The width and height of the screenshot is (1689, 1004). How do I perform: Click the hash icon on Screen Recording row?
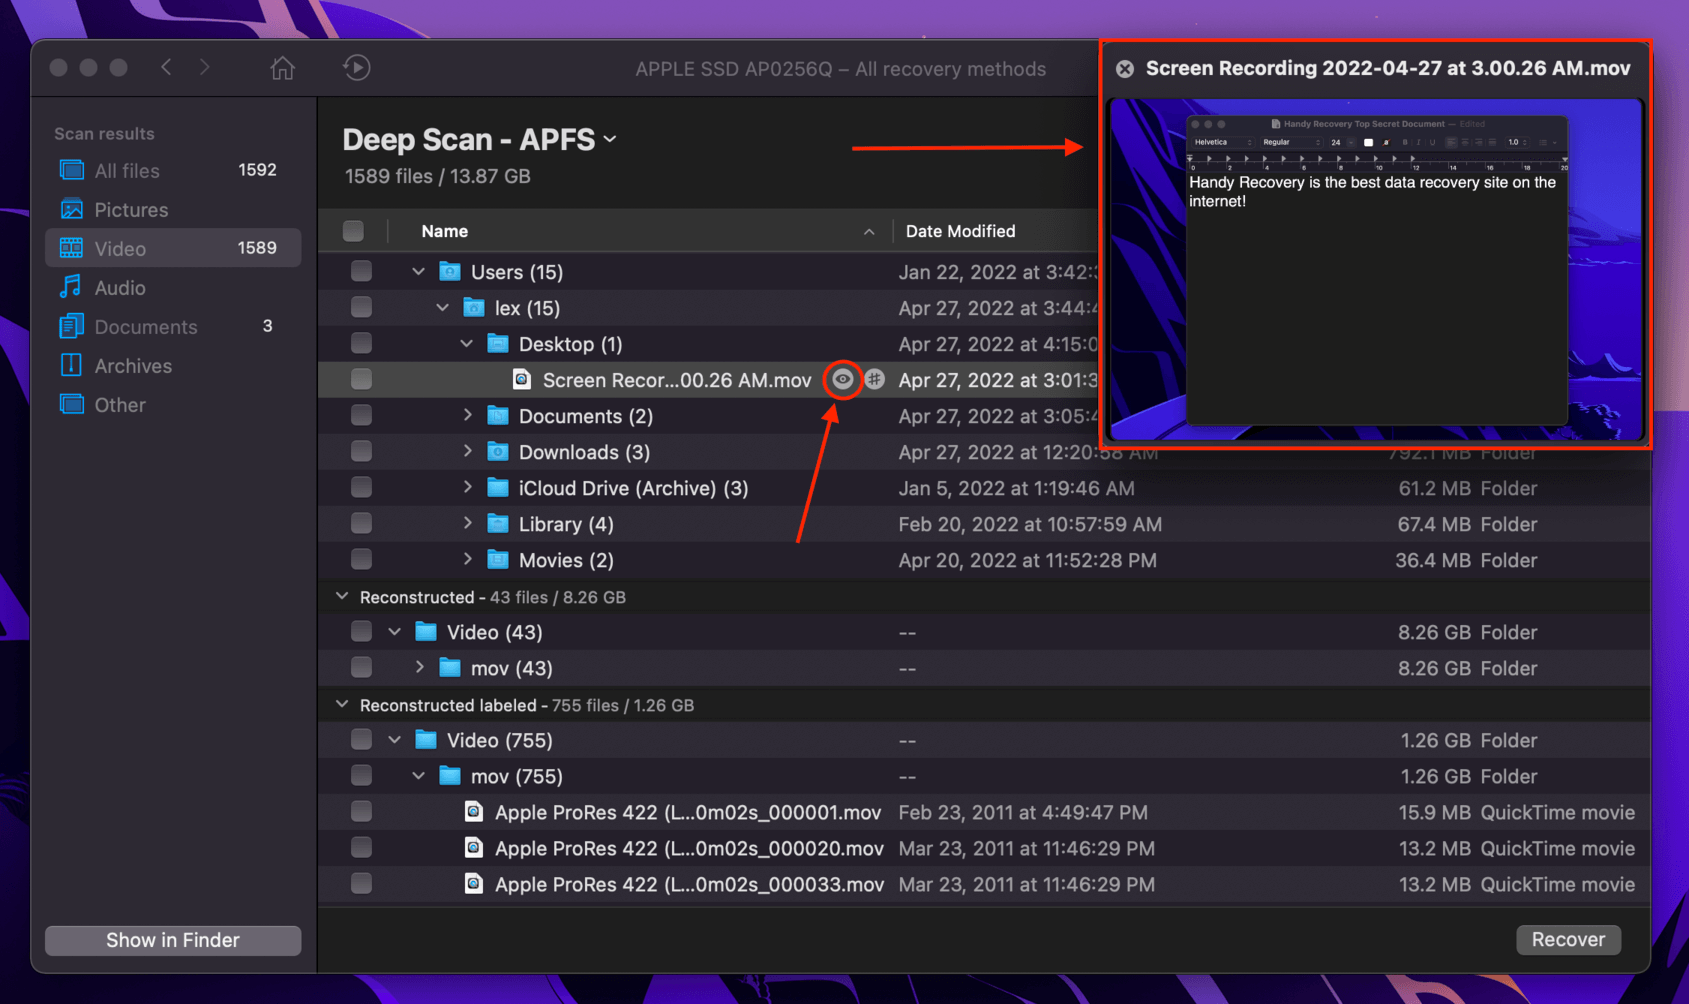pos(875,380)
